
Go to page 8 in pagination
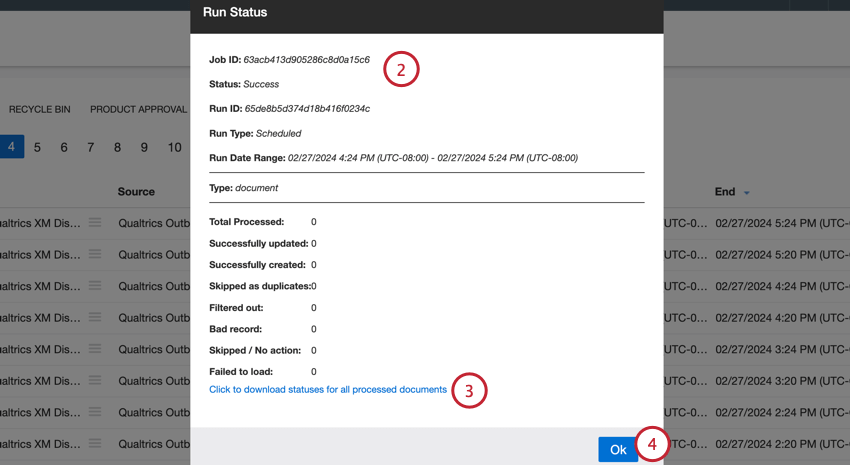117,147
